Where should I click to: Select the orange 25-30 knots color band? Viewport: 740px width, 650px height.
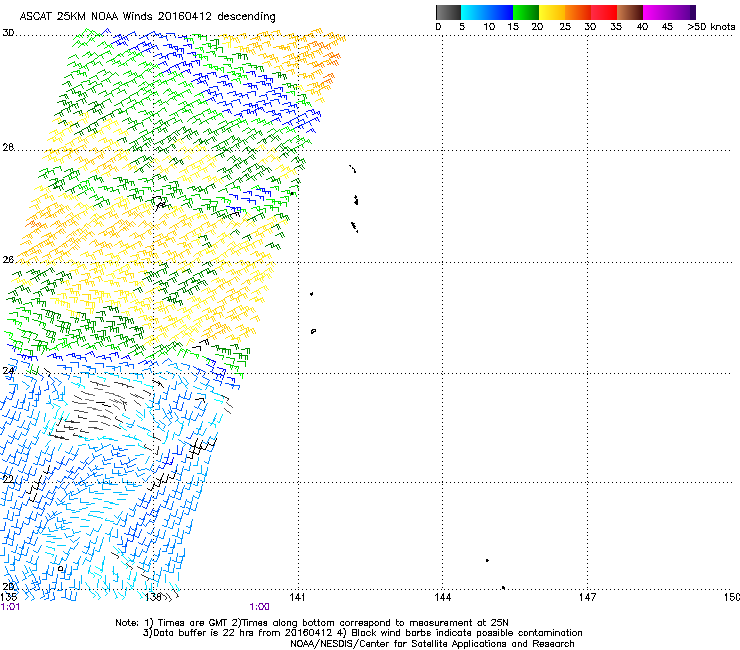tap(578, 12)
